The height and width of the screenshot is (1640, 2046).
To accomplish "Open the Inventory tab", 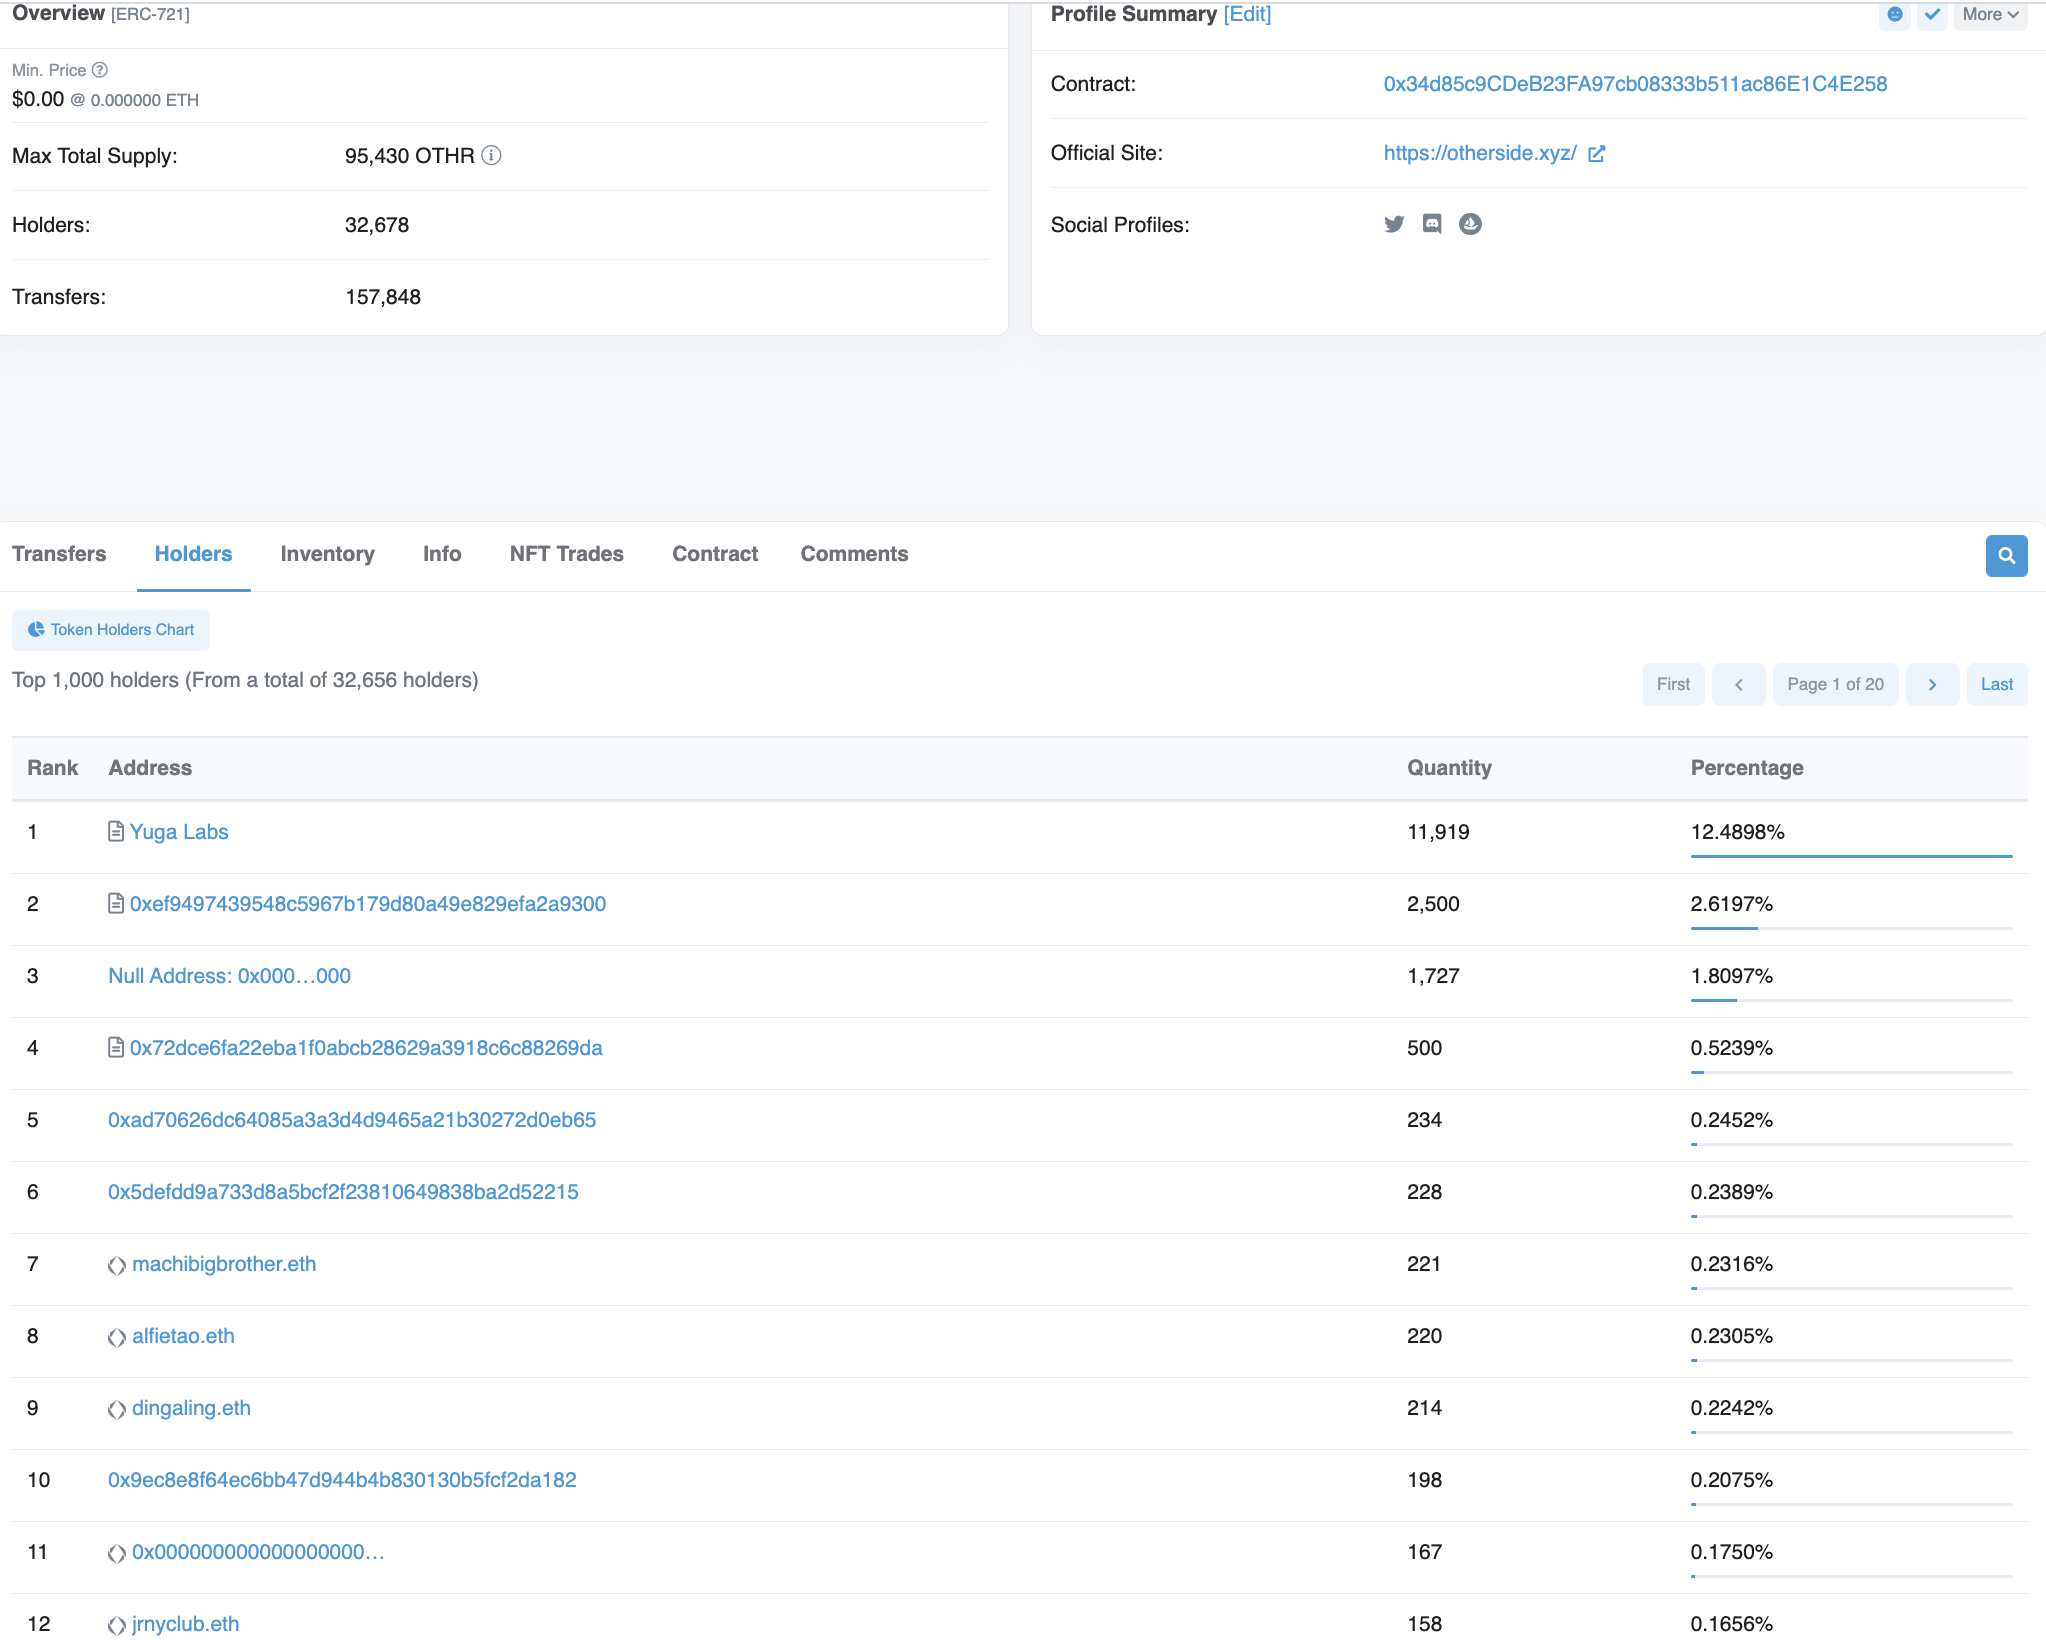I will [327, 554].
